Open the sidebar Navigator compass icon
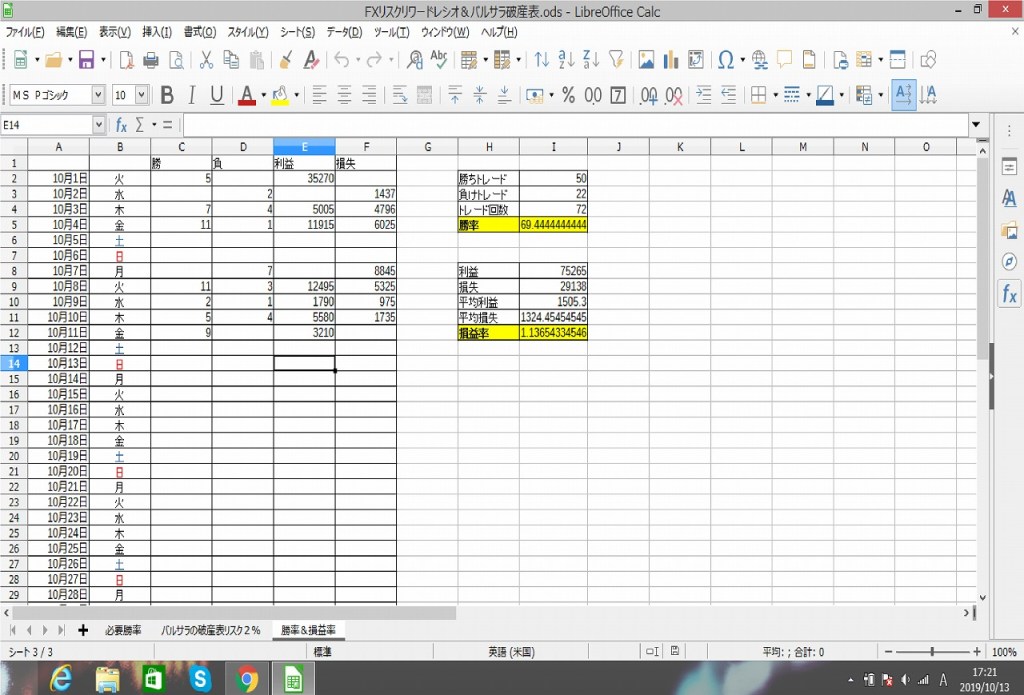Viewport: 1024px width, 695px height. [x=1009, y=262]
